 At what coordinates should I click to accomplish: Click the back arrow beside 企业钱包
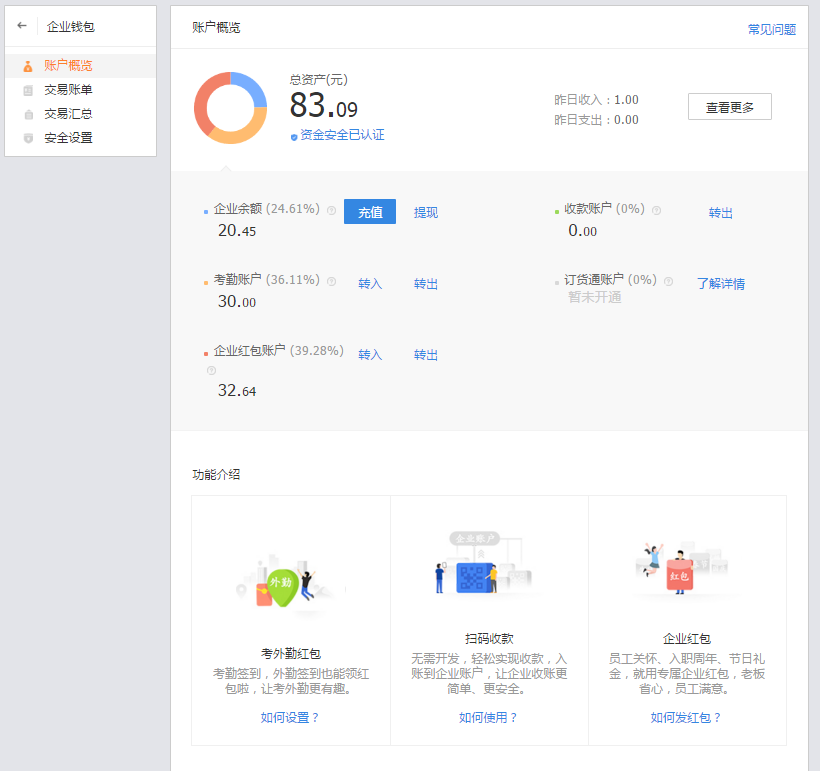tap(22, 26)
